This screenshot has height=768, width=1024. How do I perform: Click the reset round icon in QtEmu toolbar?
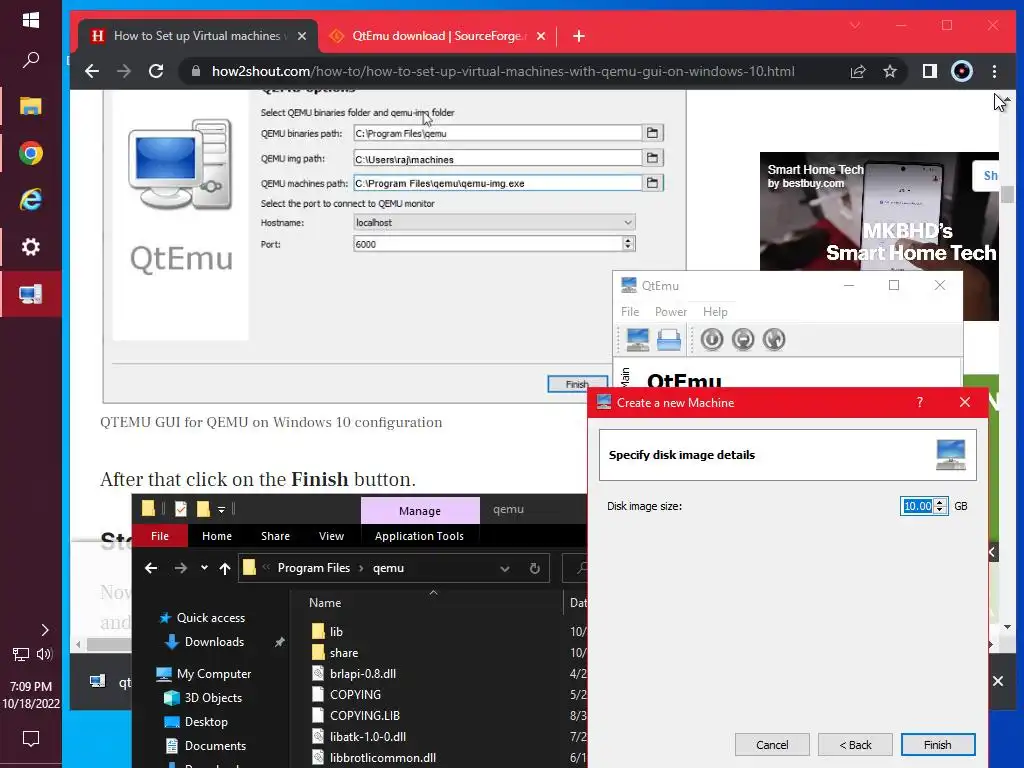tap(774, 340)
